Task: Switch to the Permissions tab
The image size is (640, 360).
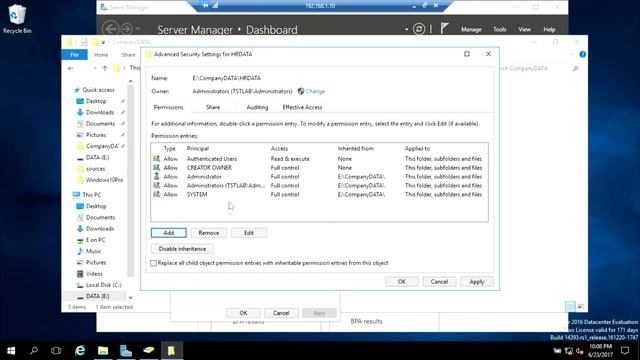Action: tap(168, 107)
